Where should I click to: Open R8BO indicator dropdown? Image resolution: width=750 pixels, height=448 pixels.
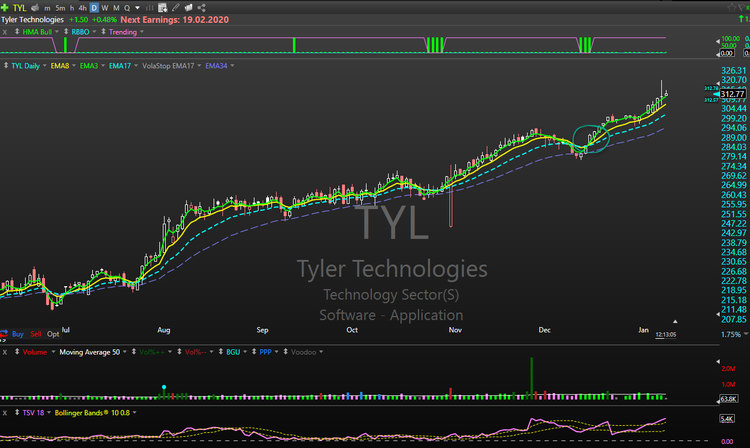(x=94, y=32)
